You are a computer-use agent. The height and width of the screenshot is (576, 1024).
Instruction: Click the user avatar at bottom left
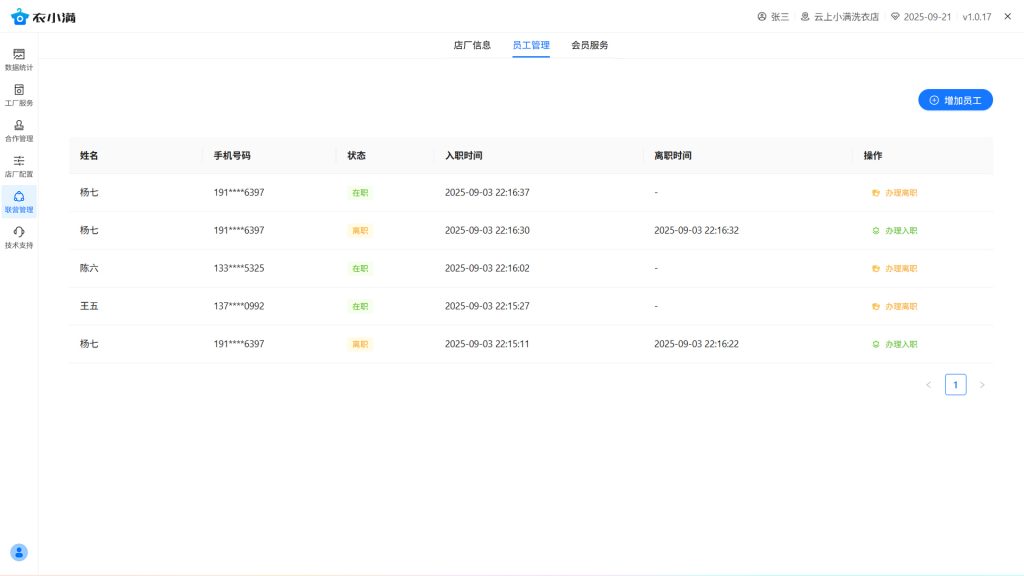[x=19, y=552]
